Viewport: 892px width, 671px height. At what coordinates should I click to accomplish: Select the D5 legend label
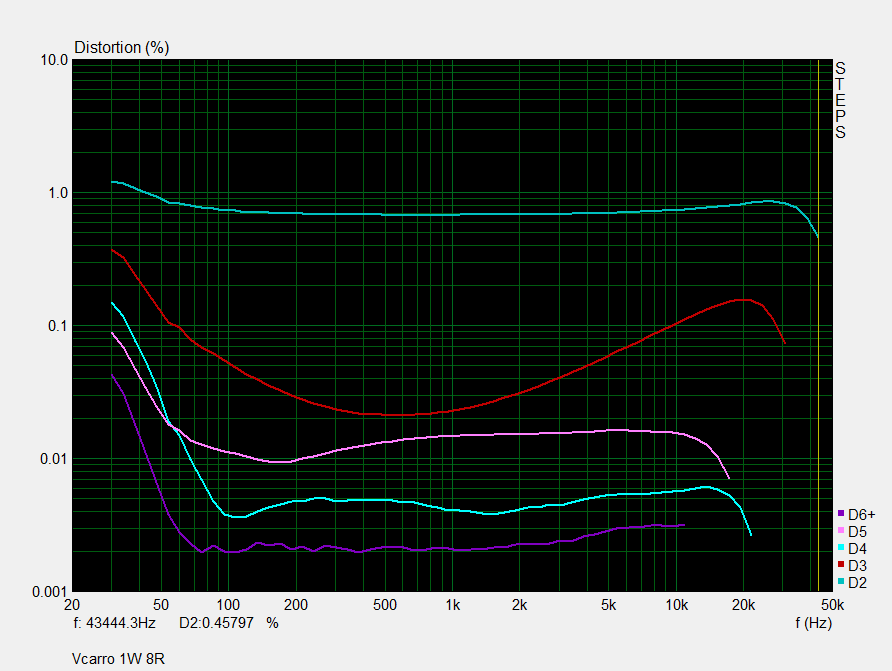857,532
